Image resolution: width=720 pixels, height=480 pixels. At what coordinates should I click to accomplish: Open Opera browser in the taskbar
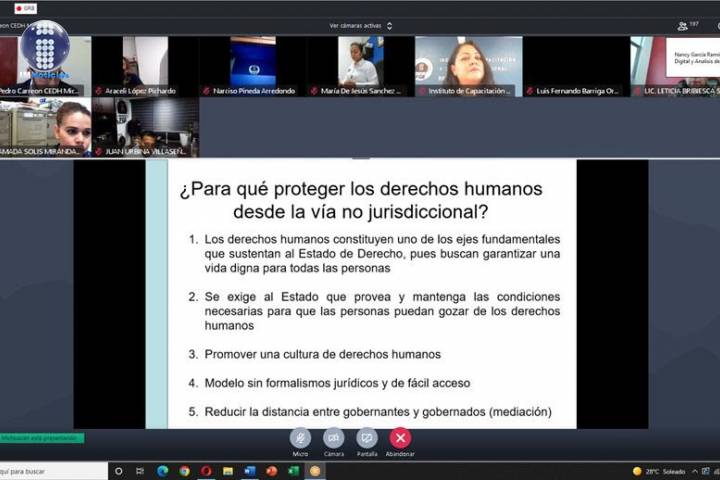coord(206,471)
